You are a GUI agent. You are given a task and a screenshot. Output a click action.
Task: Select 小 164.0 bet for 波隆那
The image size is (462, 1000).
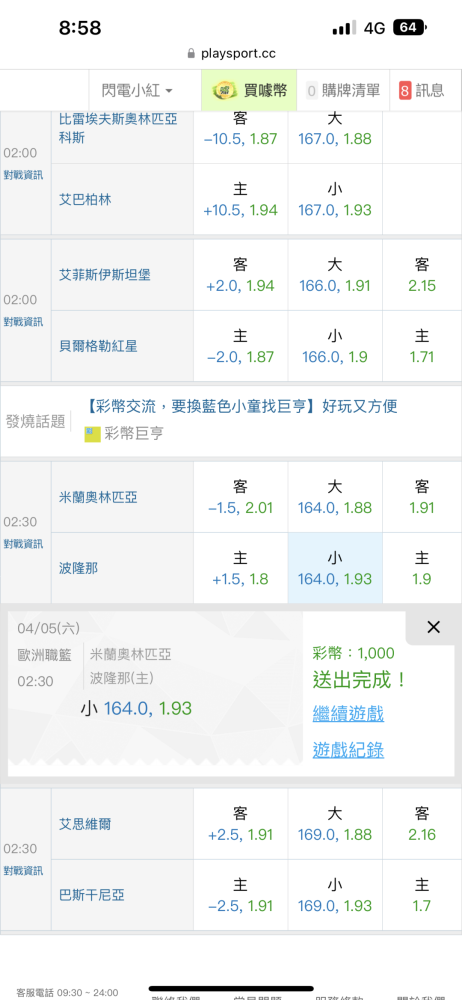[335, 568]
